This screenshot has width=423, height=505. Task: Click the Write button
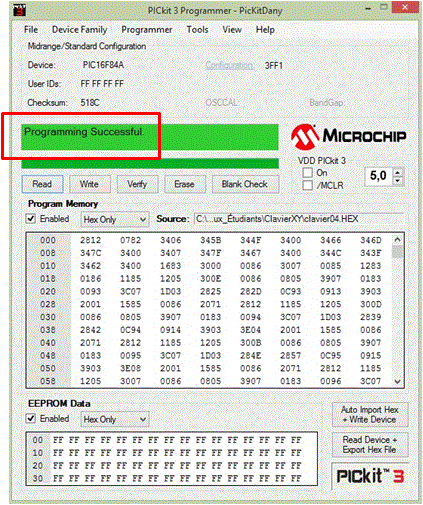click(x=89, y=184)
